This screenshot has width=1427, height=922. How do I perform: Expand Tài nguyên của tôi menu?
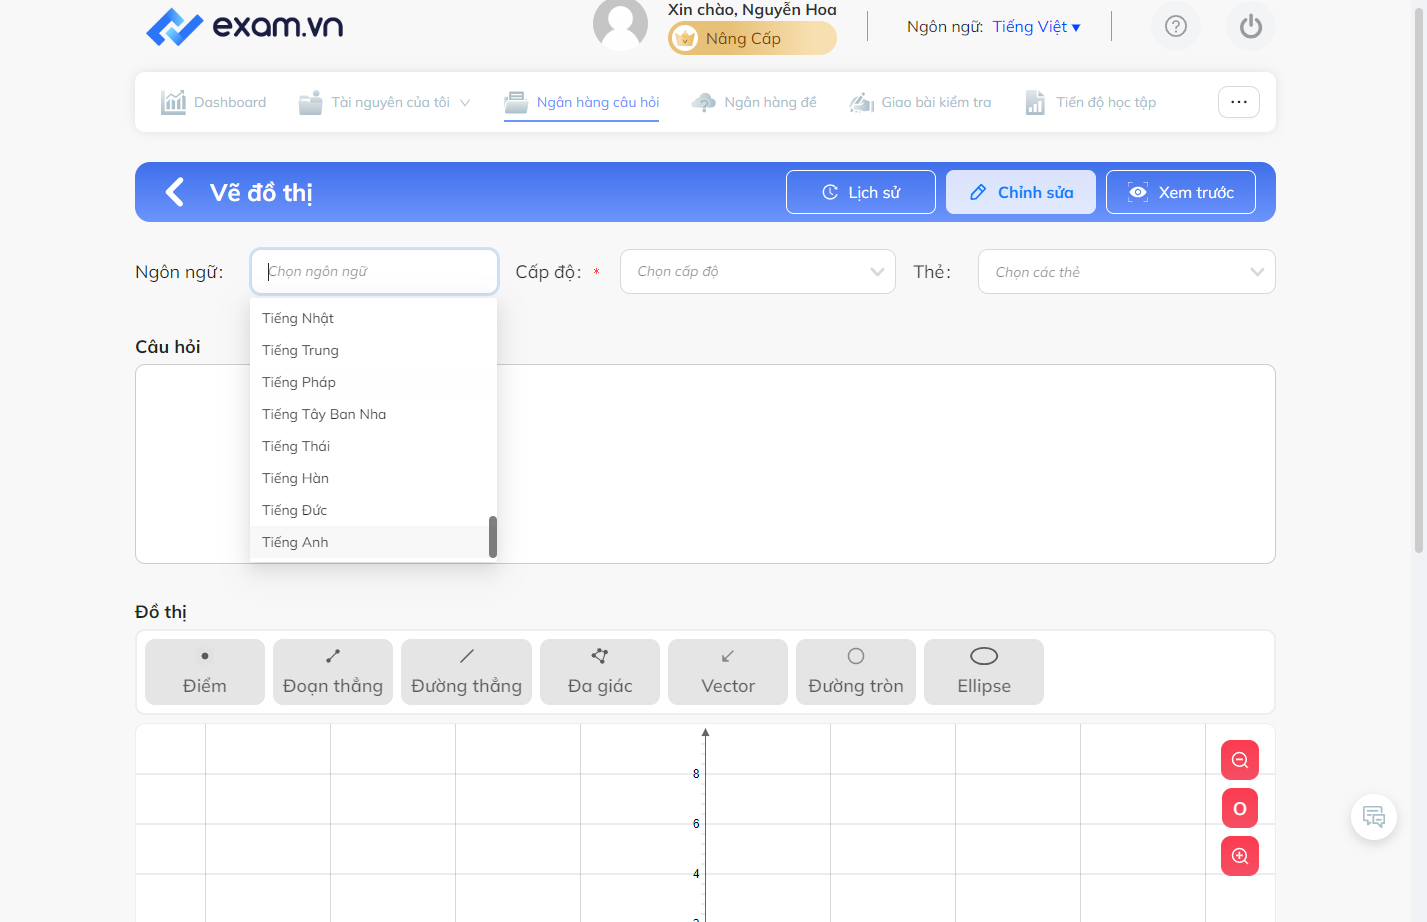385,102
